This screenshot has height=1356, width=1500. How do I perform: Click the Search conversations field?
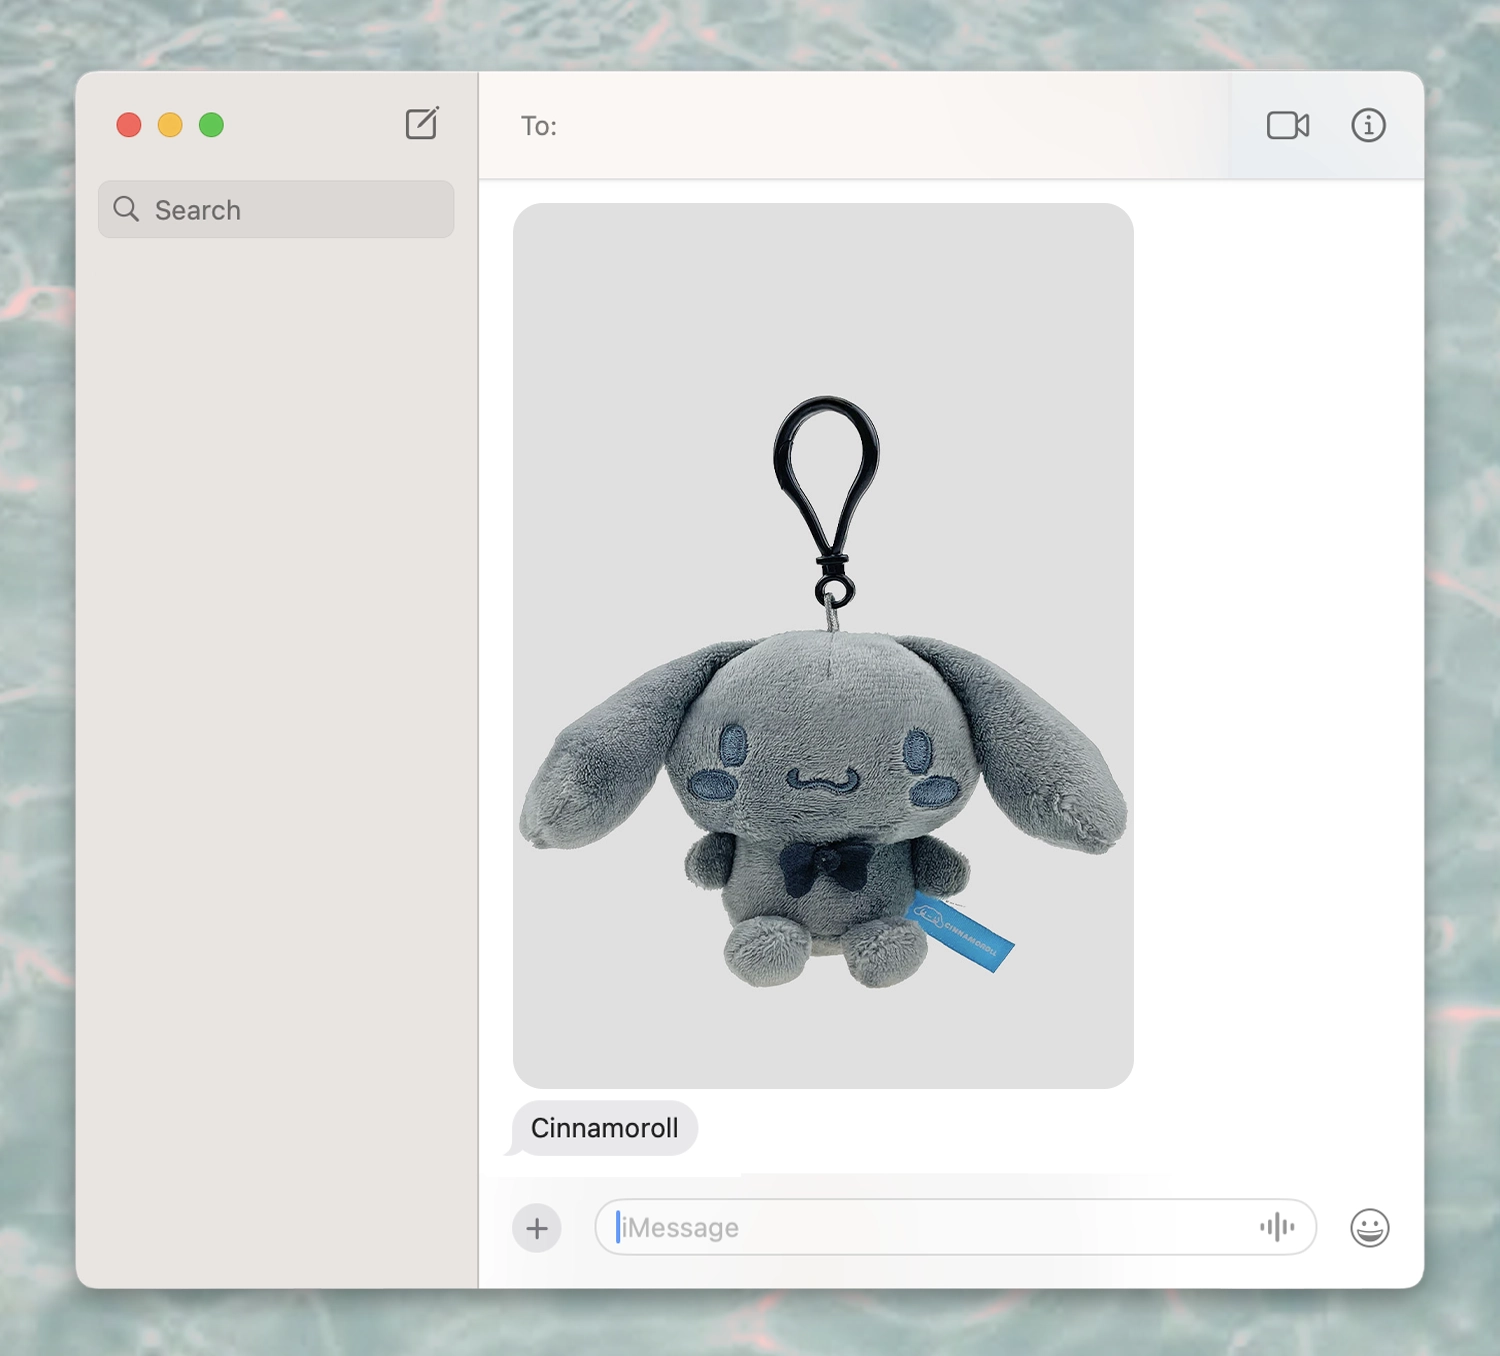pos(276,209)
